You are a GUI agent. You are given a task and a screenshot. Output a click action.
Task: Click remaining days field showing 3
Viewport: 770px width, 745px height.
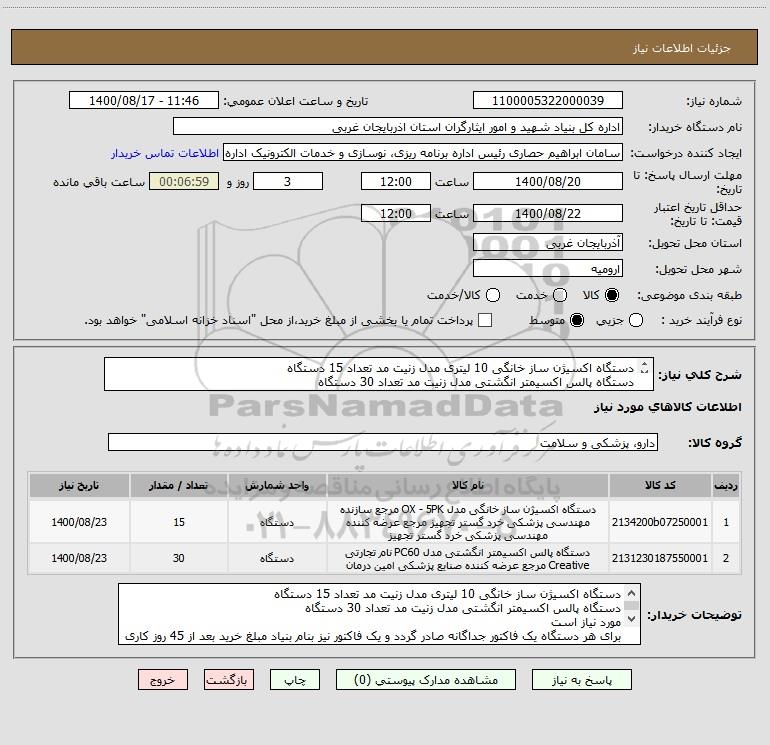point(288,181)
